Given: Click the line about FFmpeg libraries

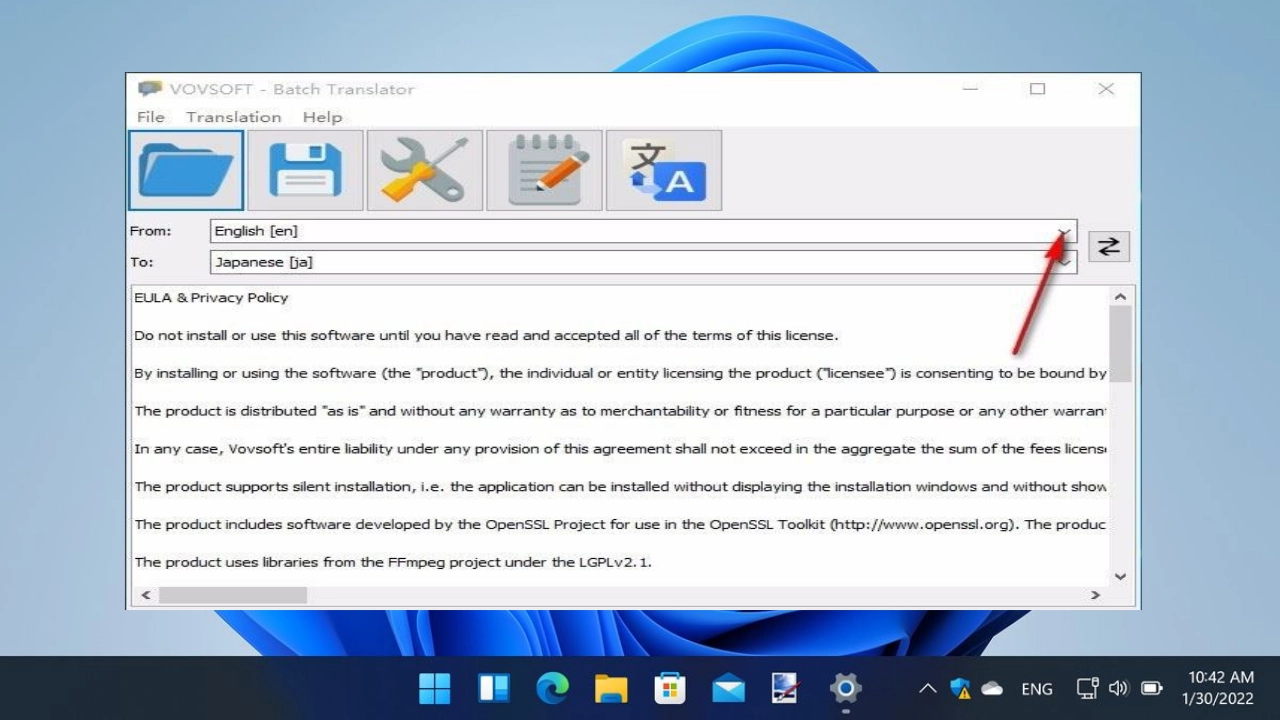Looking at the screenshot, I should (393, 562).
